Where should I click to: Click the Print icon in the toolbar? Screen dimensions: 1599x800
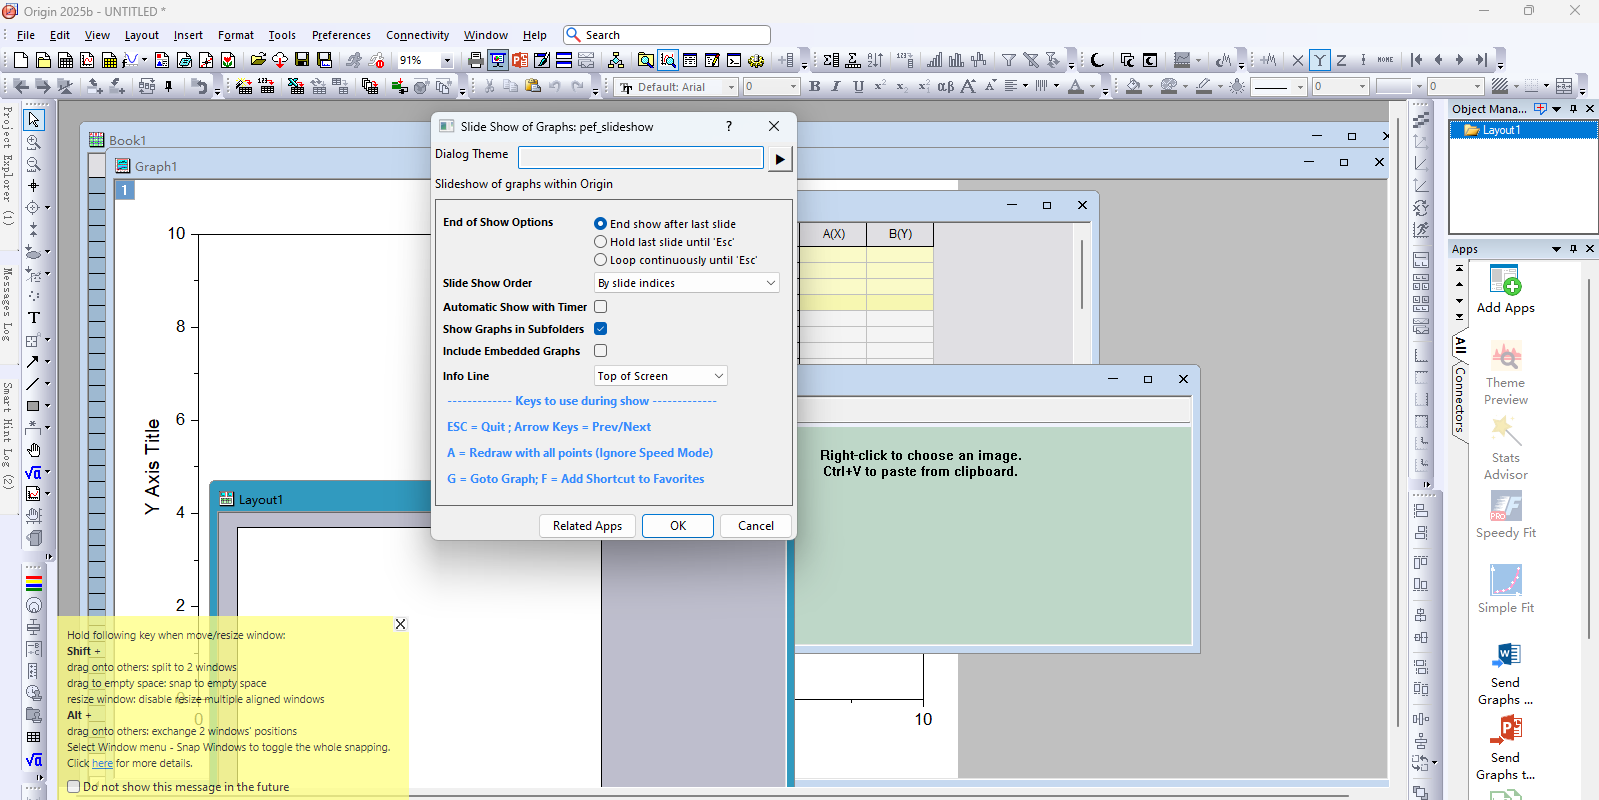(476, 61)
